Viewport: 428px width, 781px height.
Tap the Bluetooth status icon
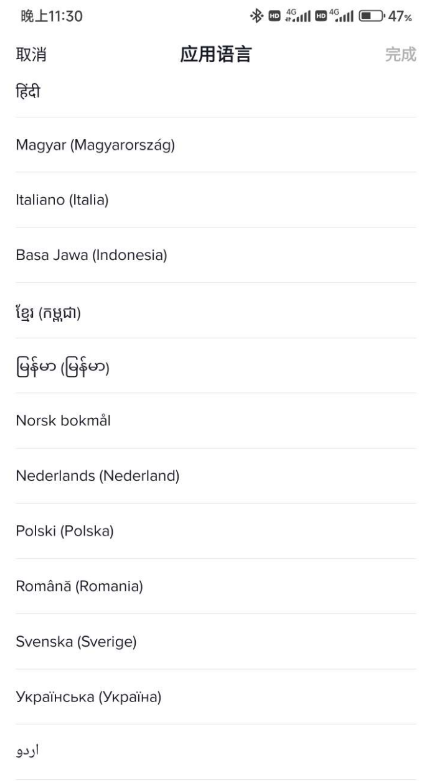click(256, 16)
